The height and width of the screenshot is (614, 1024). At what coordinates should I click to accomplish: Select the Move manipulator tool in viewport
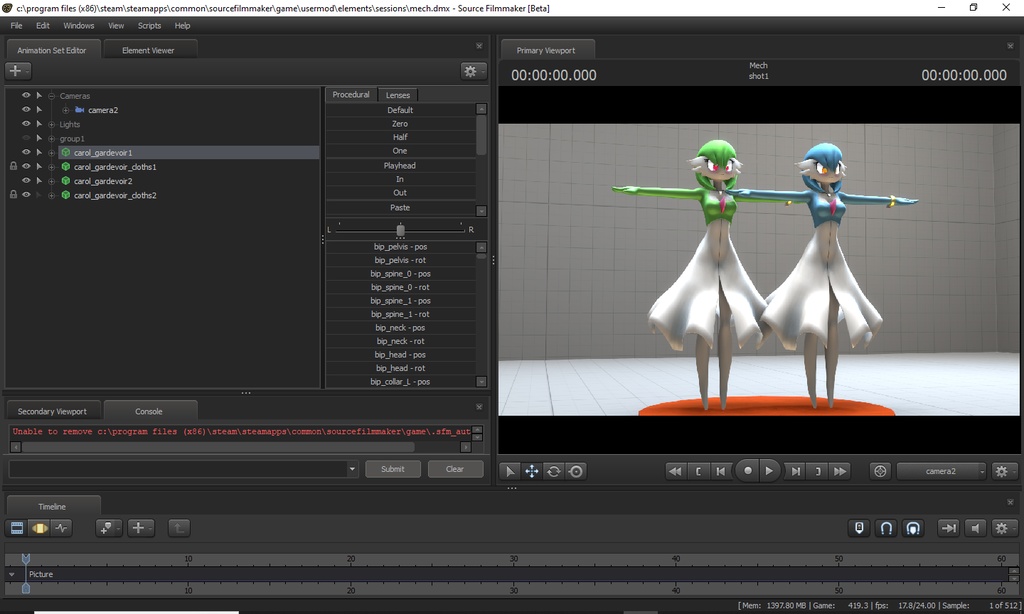531,470
